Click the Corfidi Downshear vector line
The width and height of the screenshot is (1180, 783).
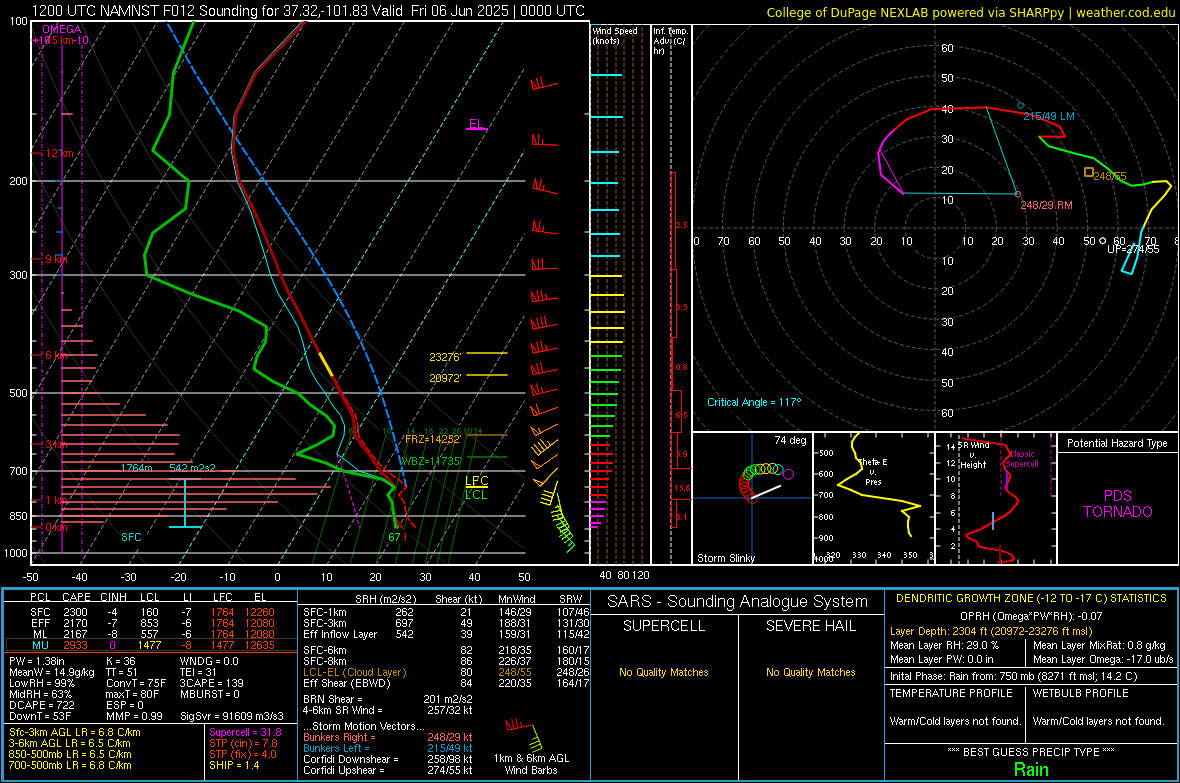pos(388,759)
